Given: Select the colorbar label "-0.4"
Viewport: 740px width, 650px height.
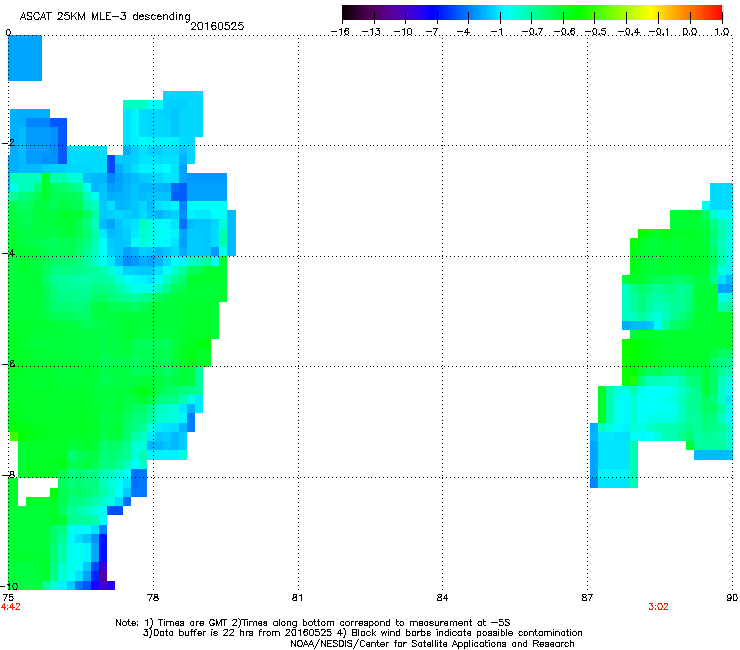Looking at the screenshot, I should (629, 32).
